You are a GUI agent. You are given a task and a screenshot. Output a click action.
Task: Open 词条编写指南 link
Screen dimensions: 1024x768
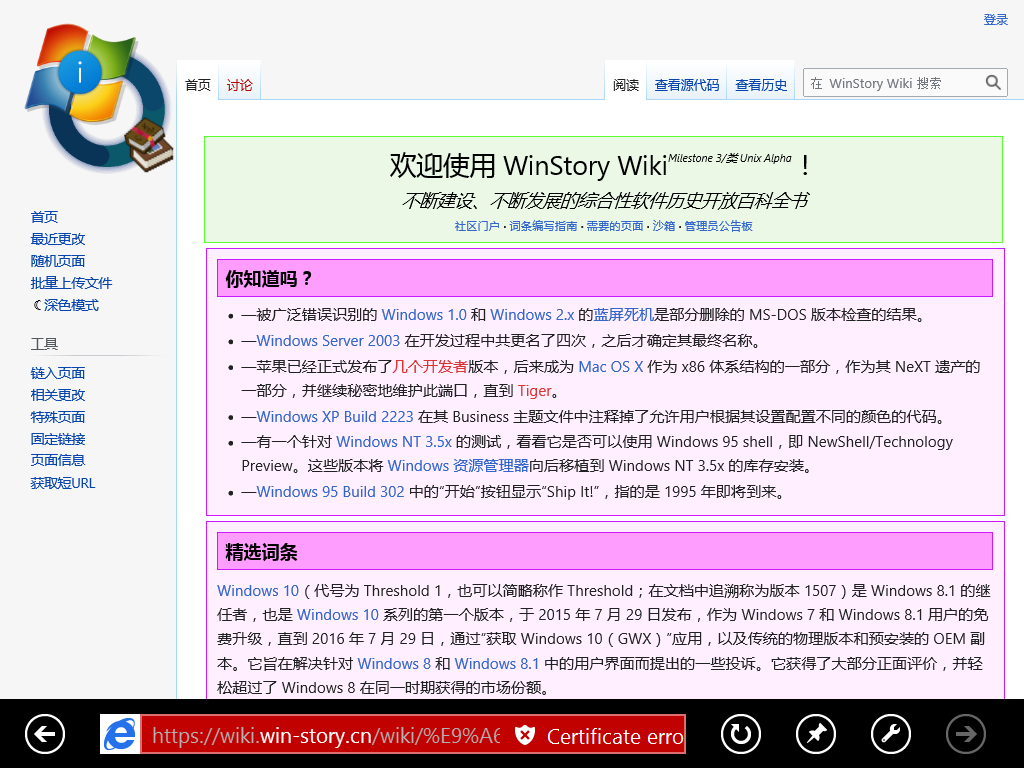(x=543, y=226)
